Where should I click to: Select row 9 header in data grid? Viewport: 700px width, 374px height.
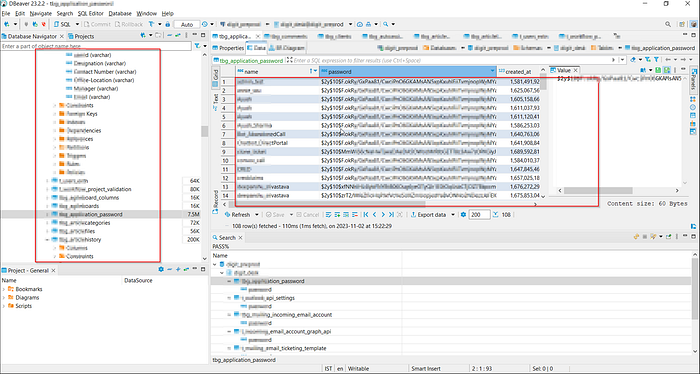[x=227, y=152]
